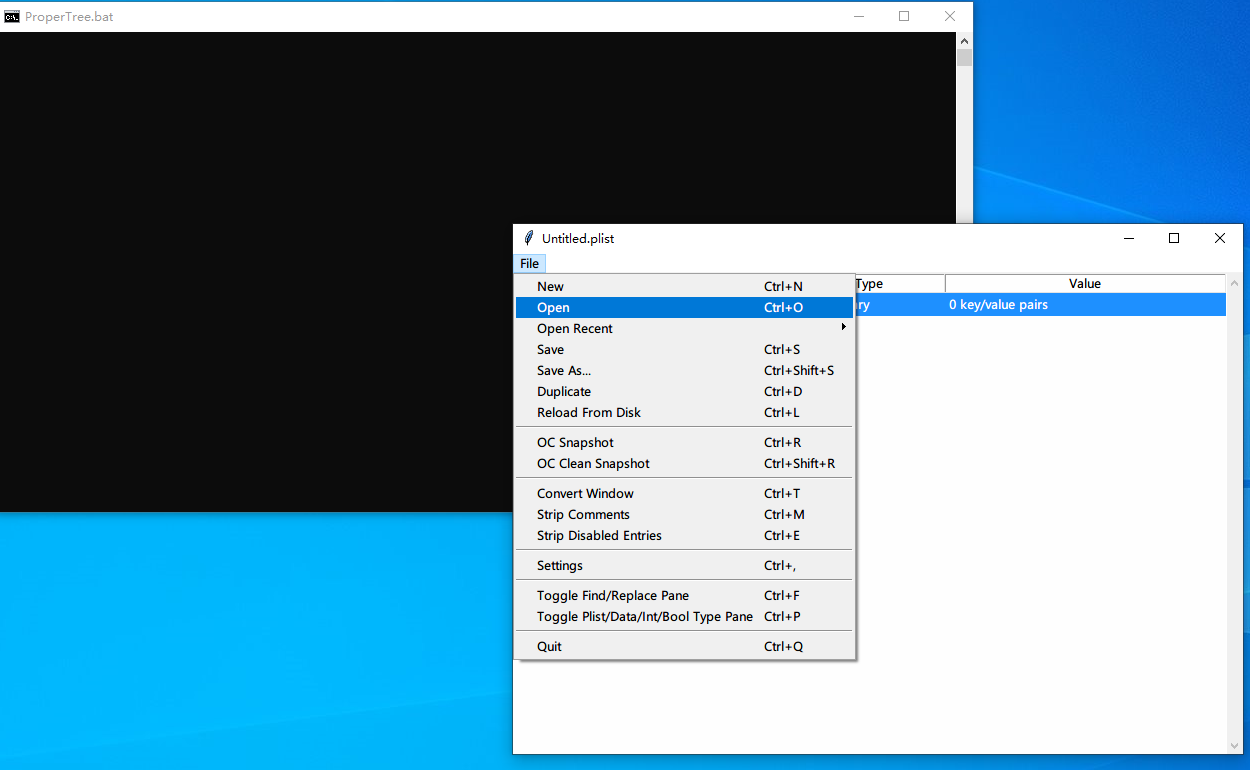
Task: Toggle Find/Replace Pane
Action: pos(613,596)
